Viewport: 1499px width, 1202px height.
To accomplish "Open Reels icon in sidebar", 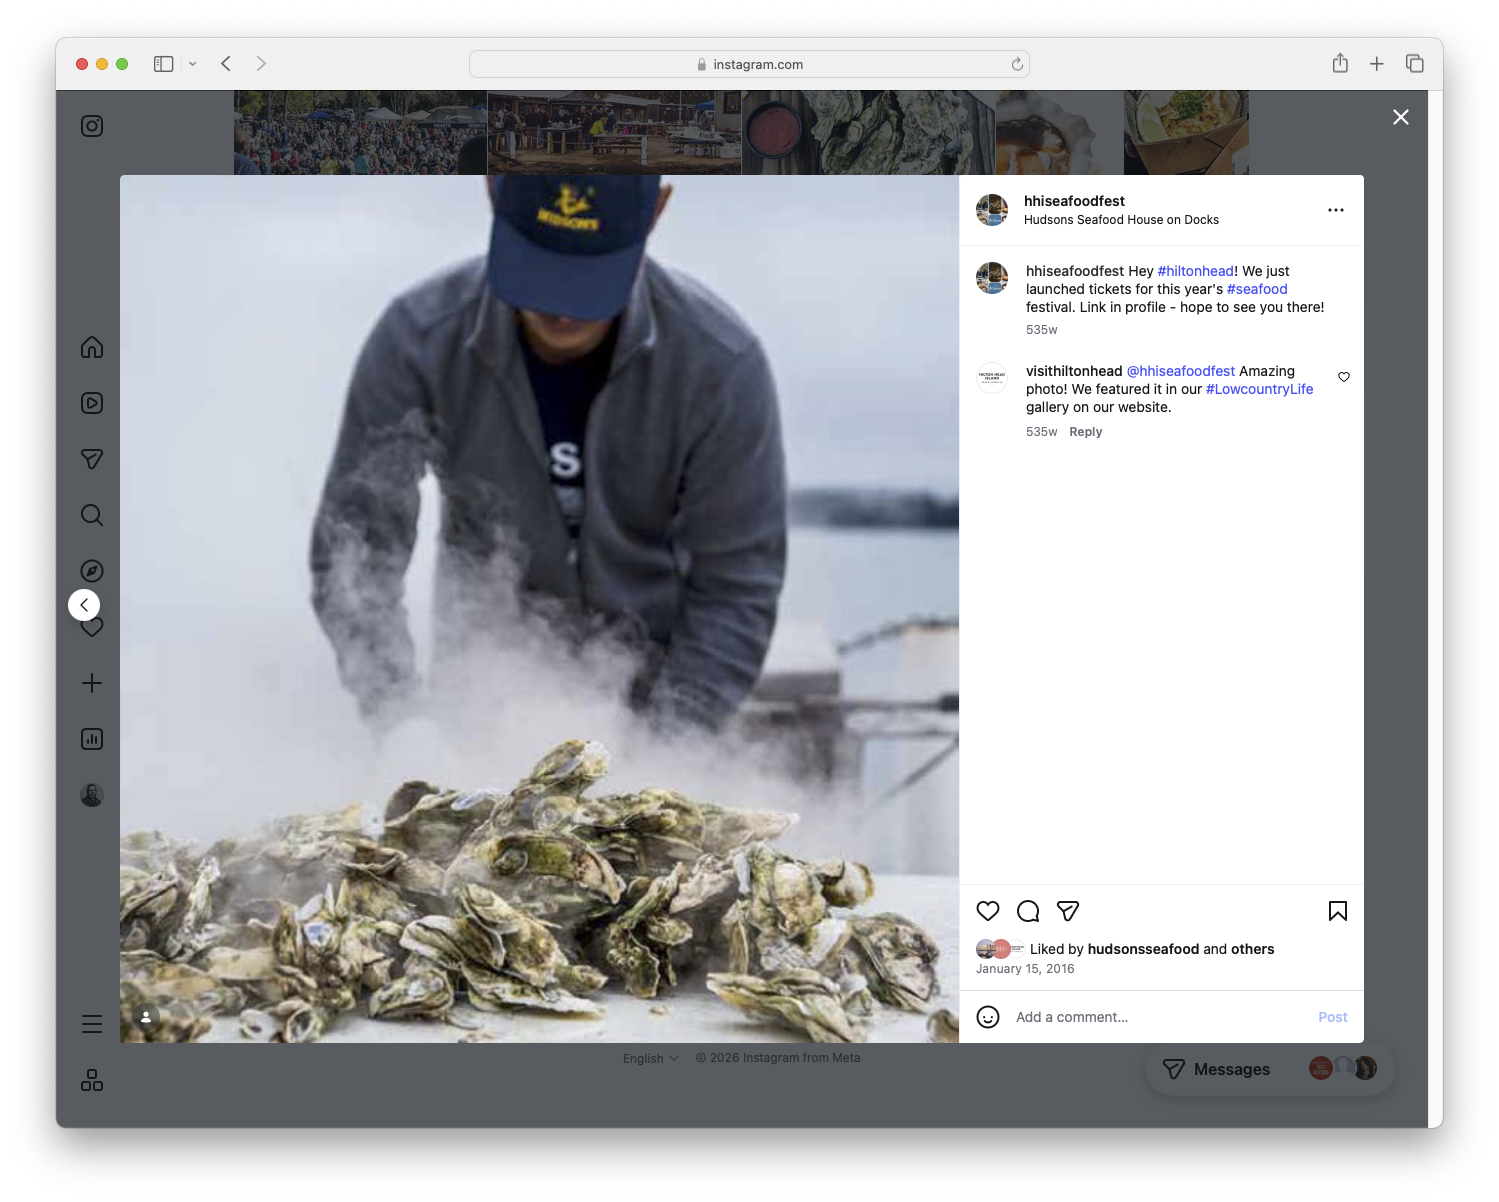I will click(92, 403).
